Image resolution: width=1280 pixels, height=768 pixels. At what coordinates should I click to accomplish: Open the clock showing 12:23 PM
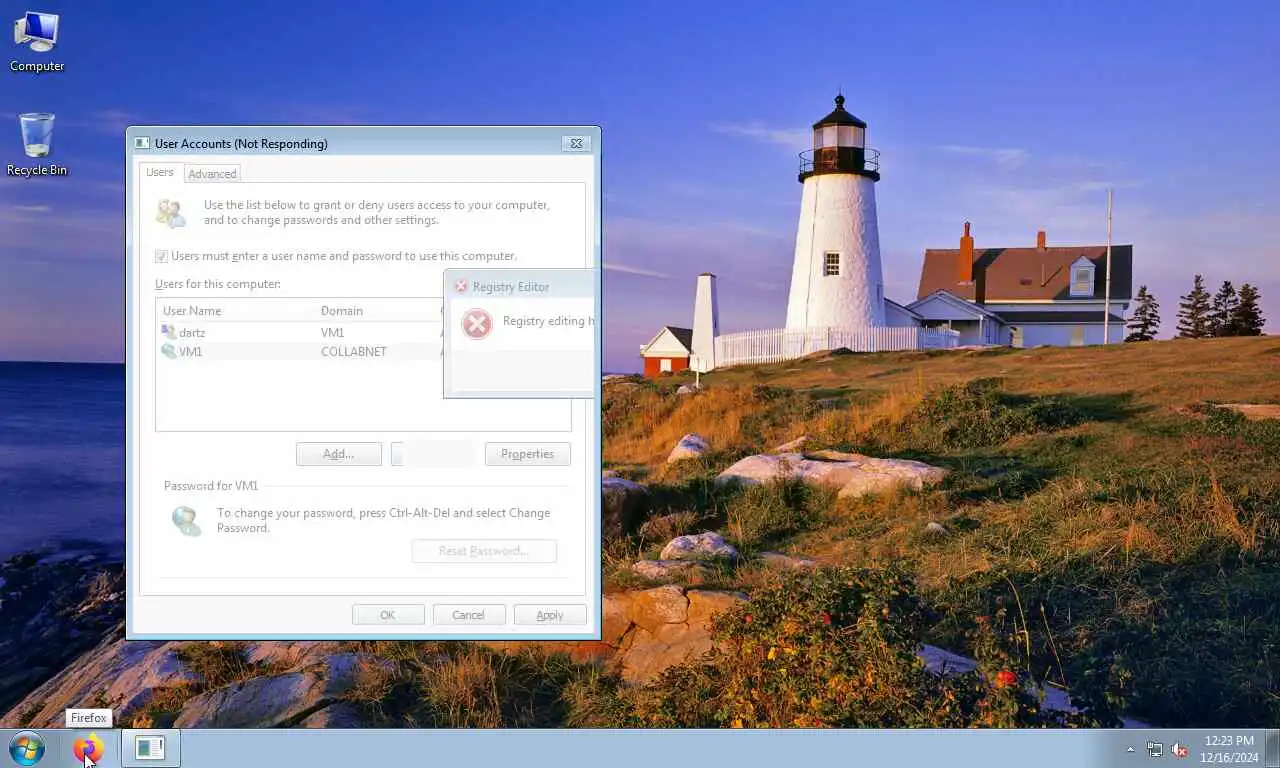click(1229, 749)
